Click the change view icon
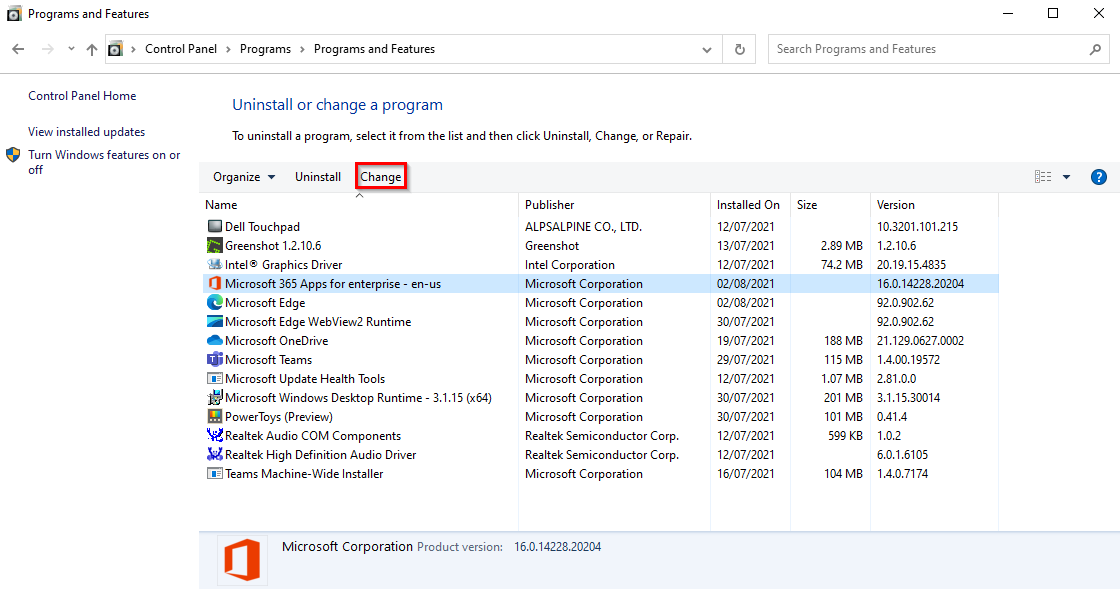1120x589 pixels. (1043, 177)
